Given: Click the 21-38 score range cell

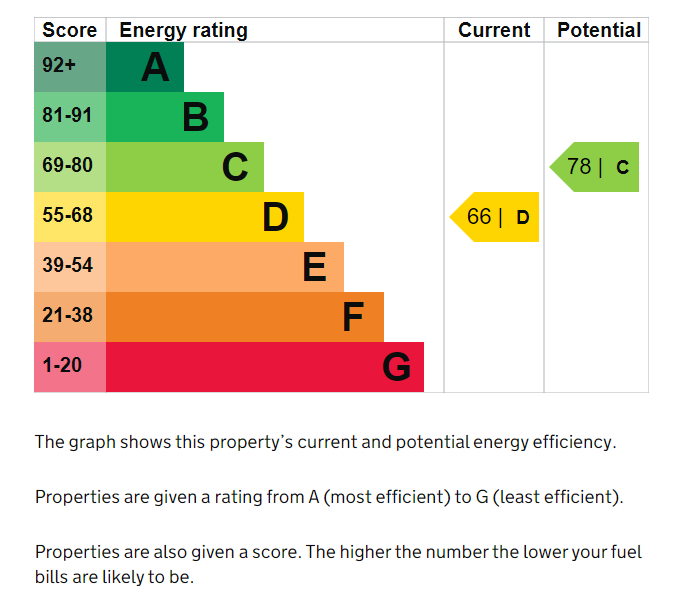Looking at the screenshot, I should coord(70,317).
